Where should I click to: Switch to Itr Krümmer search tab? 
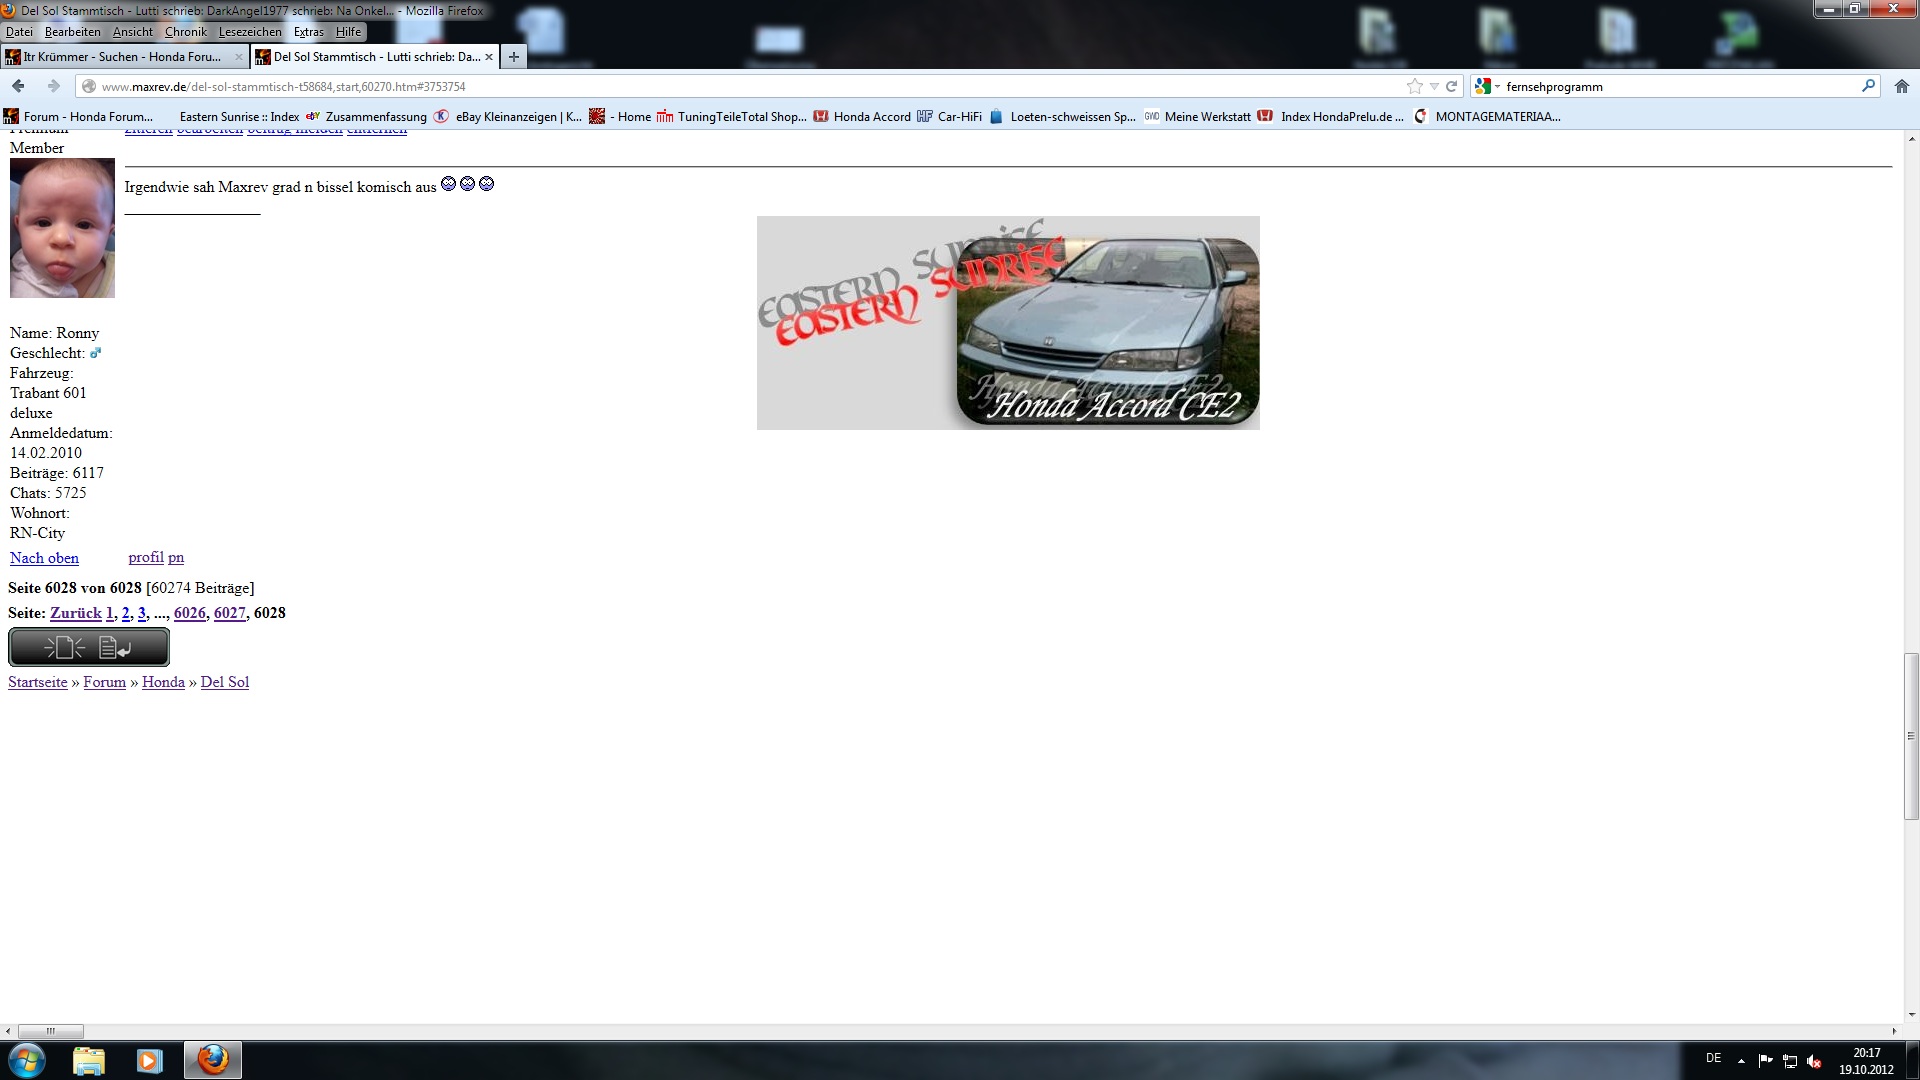tap(120, 57)
